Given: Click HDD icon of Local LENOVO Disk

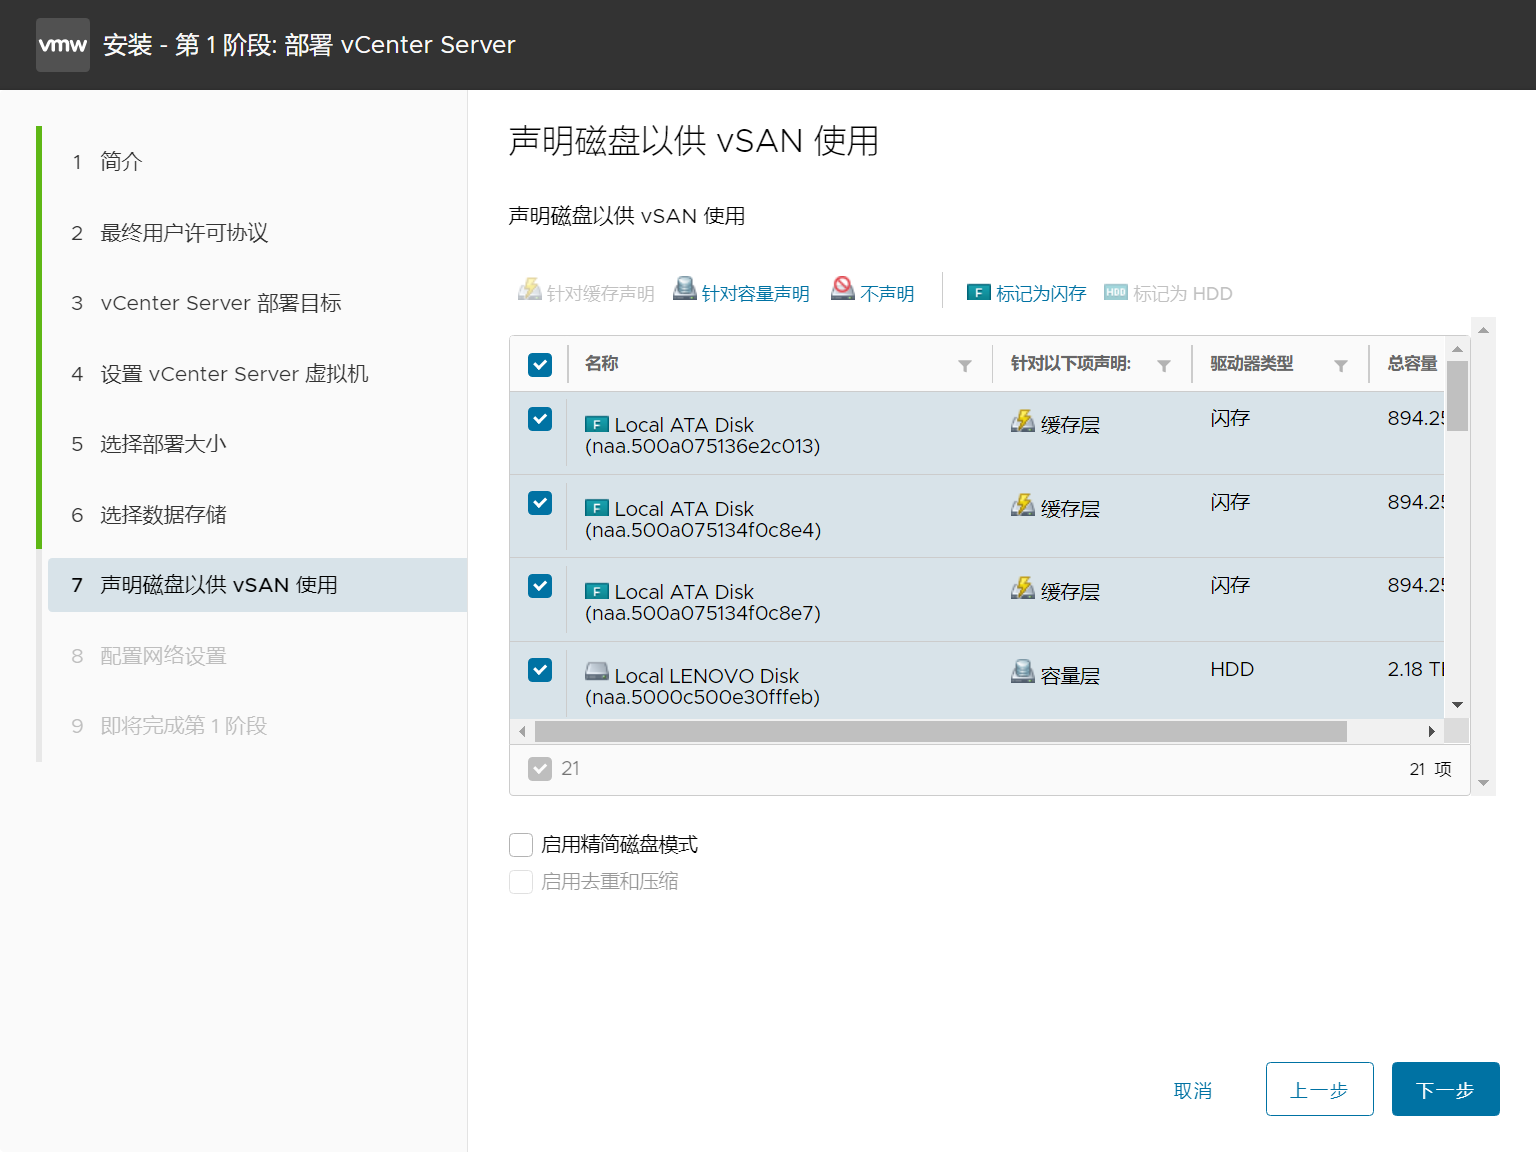Looking at the screenshot, I should (x=597, y=671).
